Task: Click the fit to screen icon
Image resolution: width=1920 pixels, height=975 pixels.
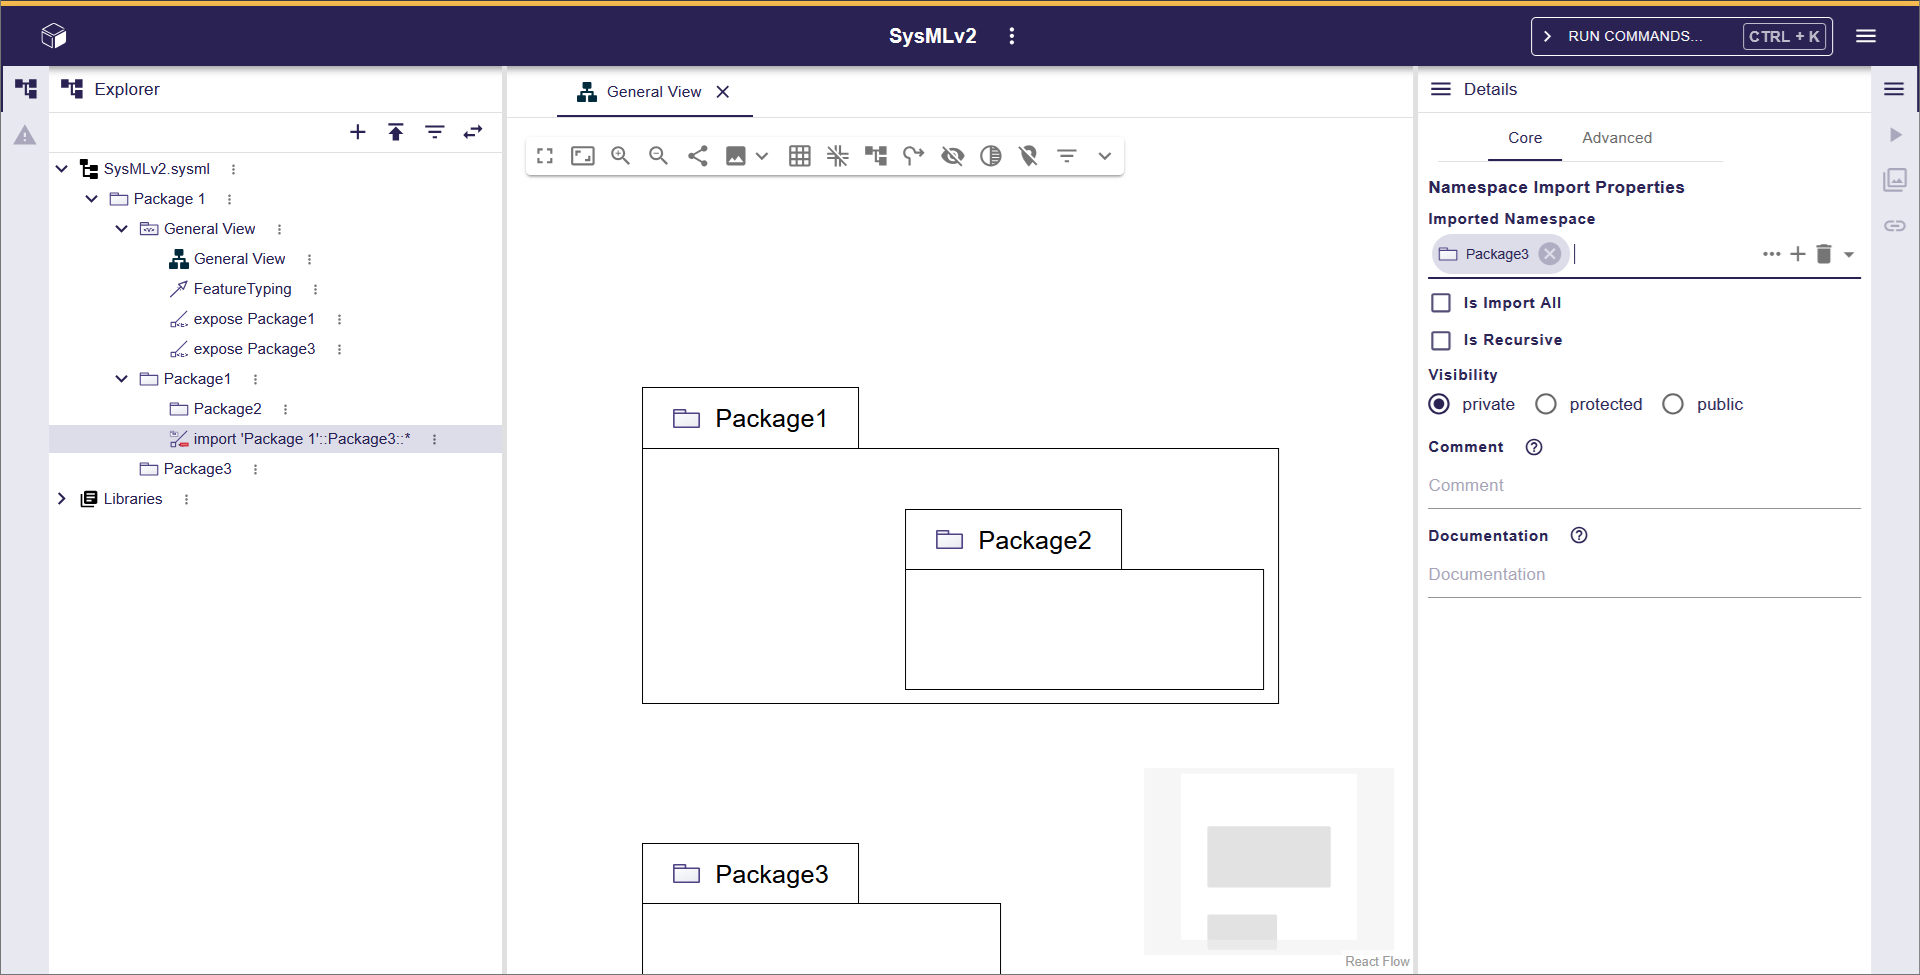Action: 583,156
